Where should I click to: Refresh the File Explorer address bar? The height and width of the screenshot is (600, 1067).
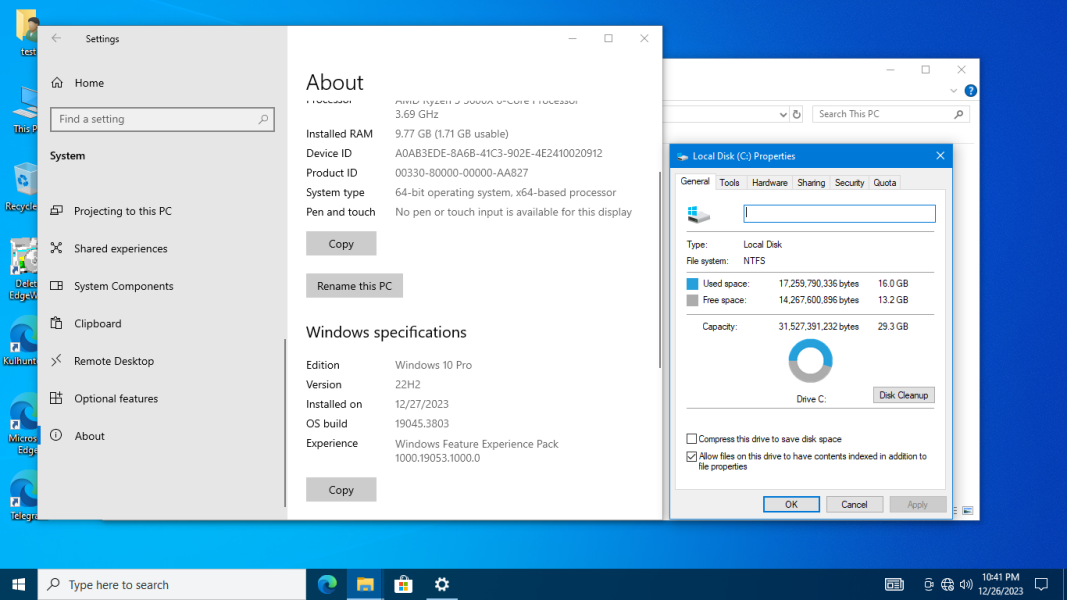pos(797,114)
